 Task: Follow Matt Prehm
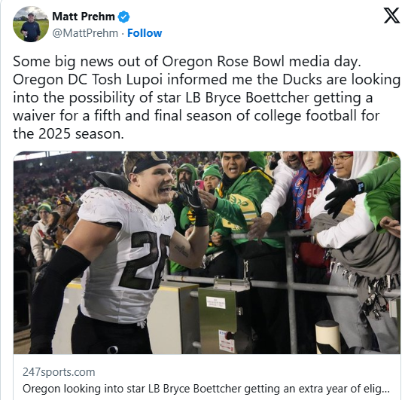tap(145, 33)
